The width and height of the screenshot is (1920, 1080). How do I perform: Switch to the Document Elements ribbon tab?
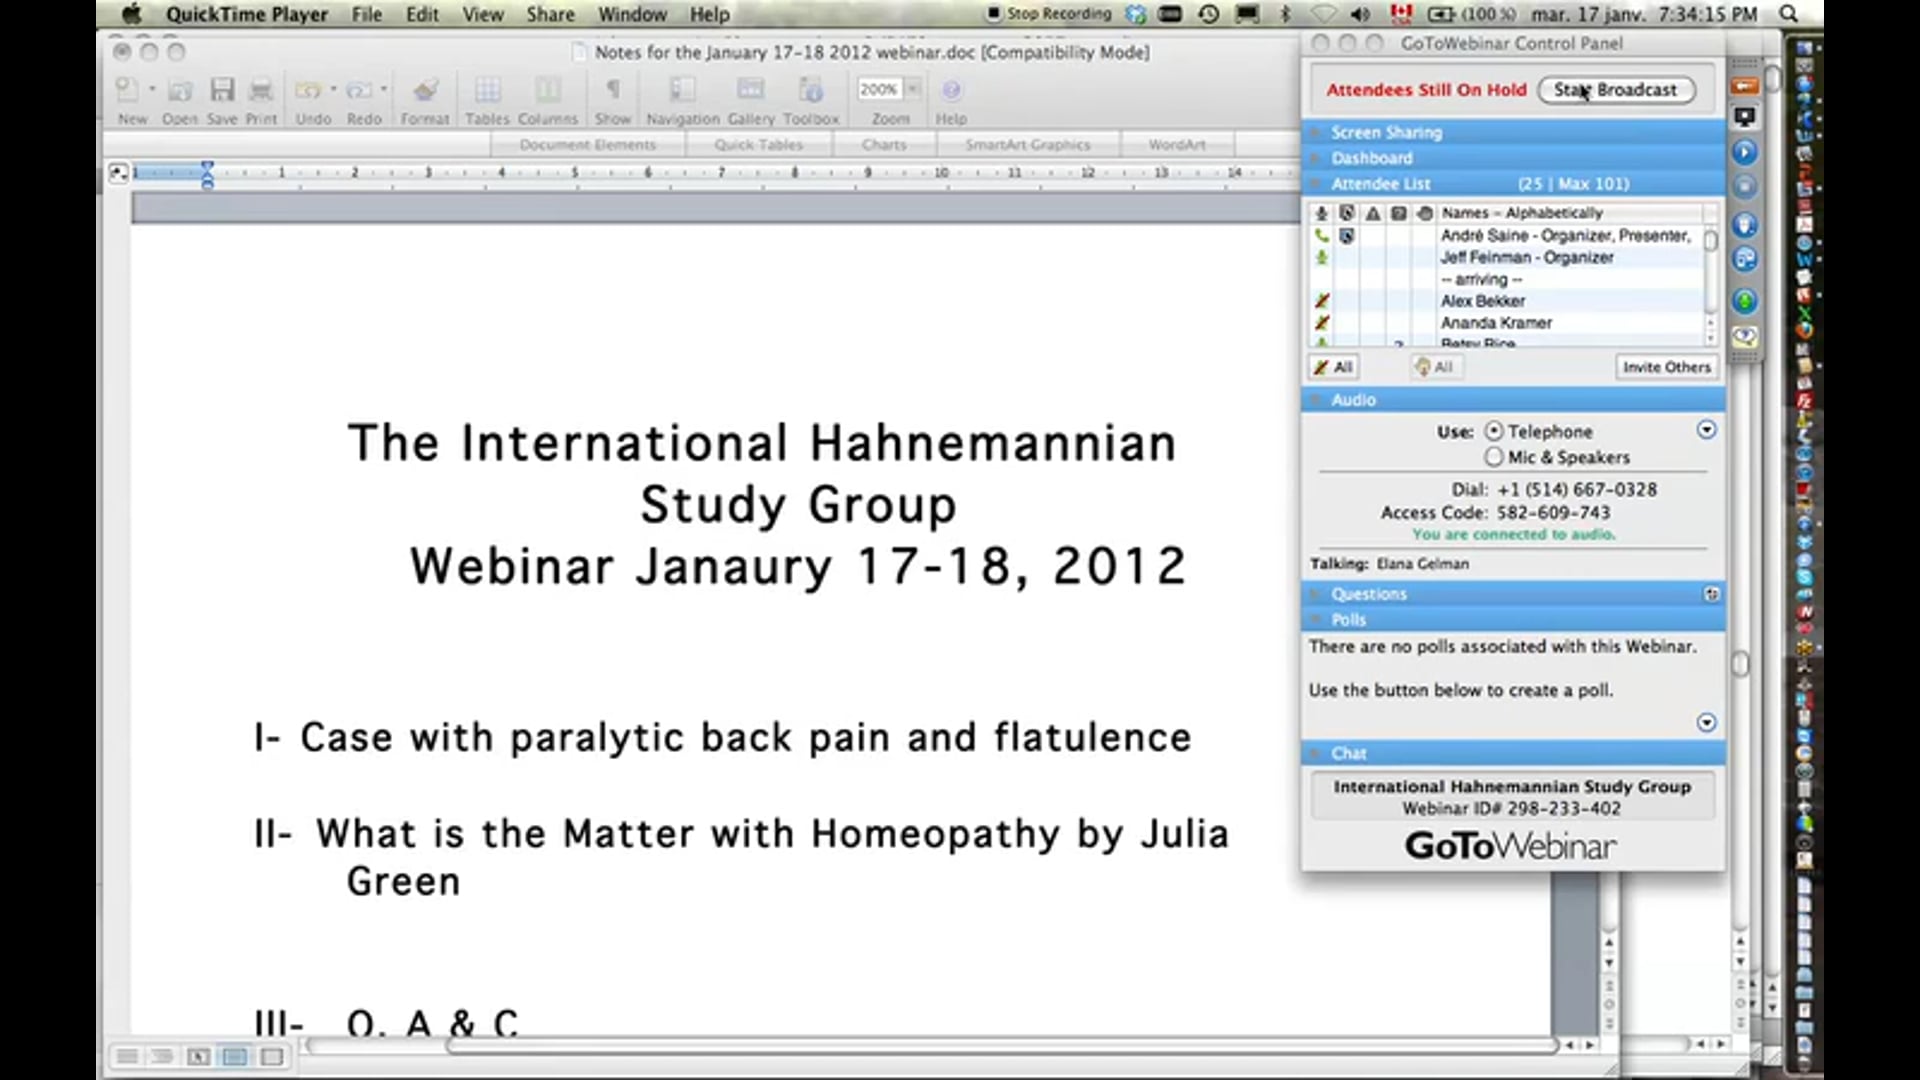tap(588, 144)
